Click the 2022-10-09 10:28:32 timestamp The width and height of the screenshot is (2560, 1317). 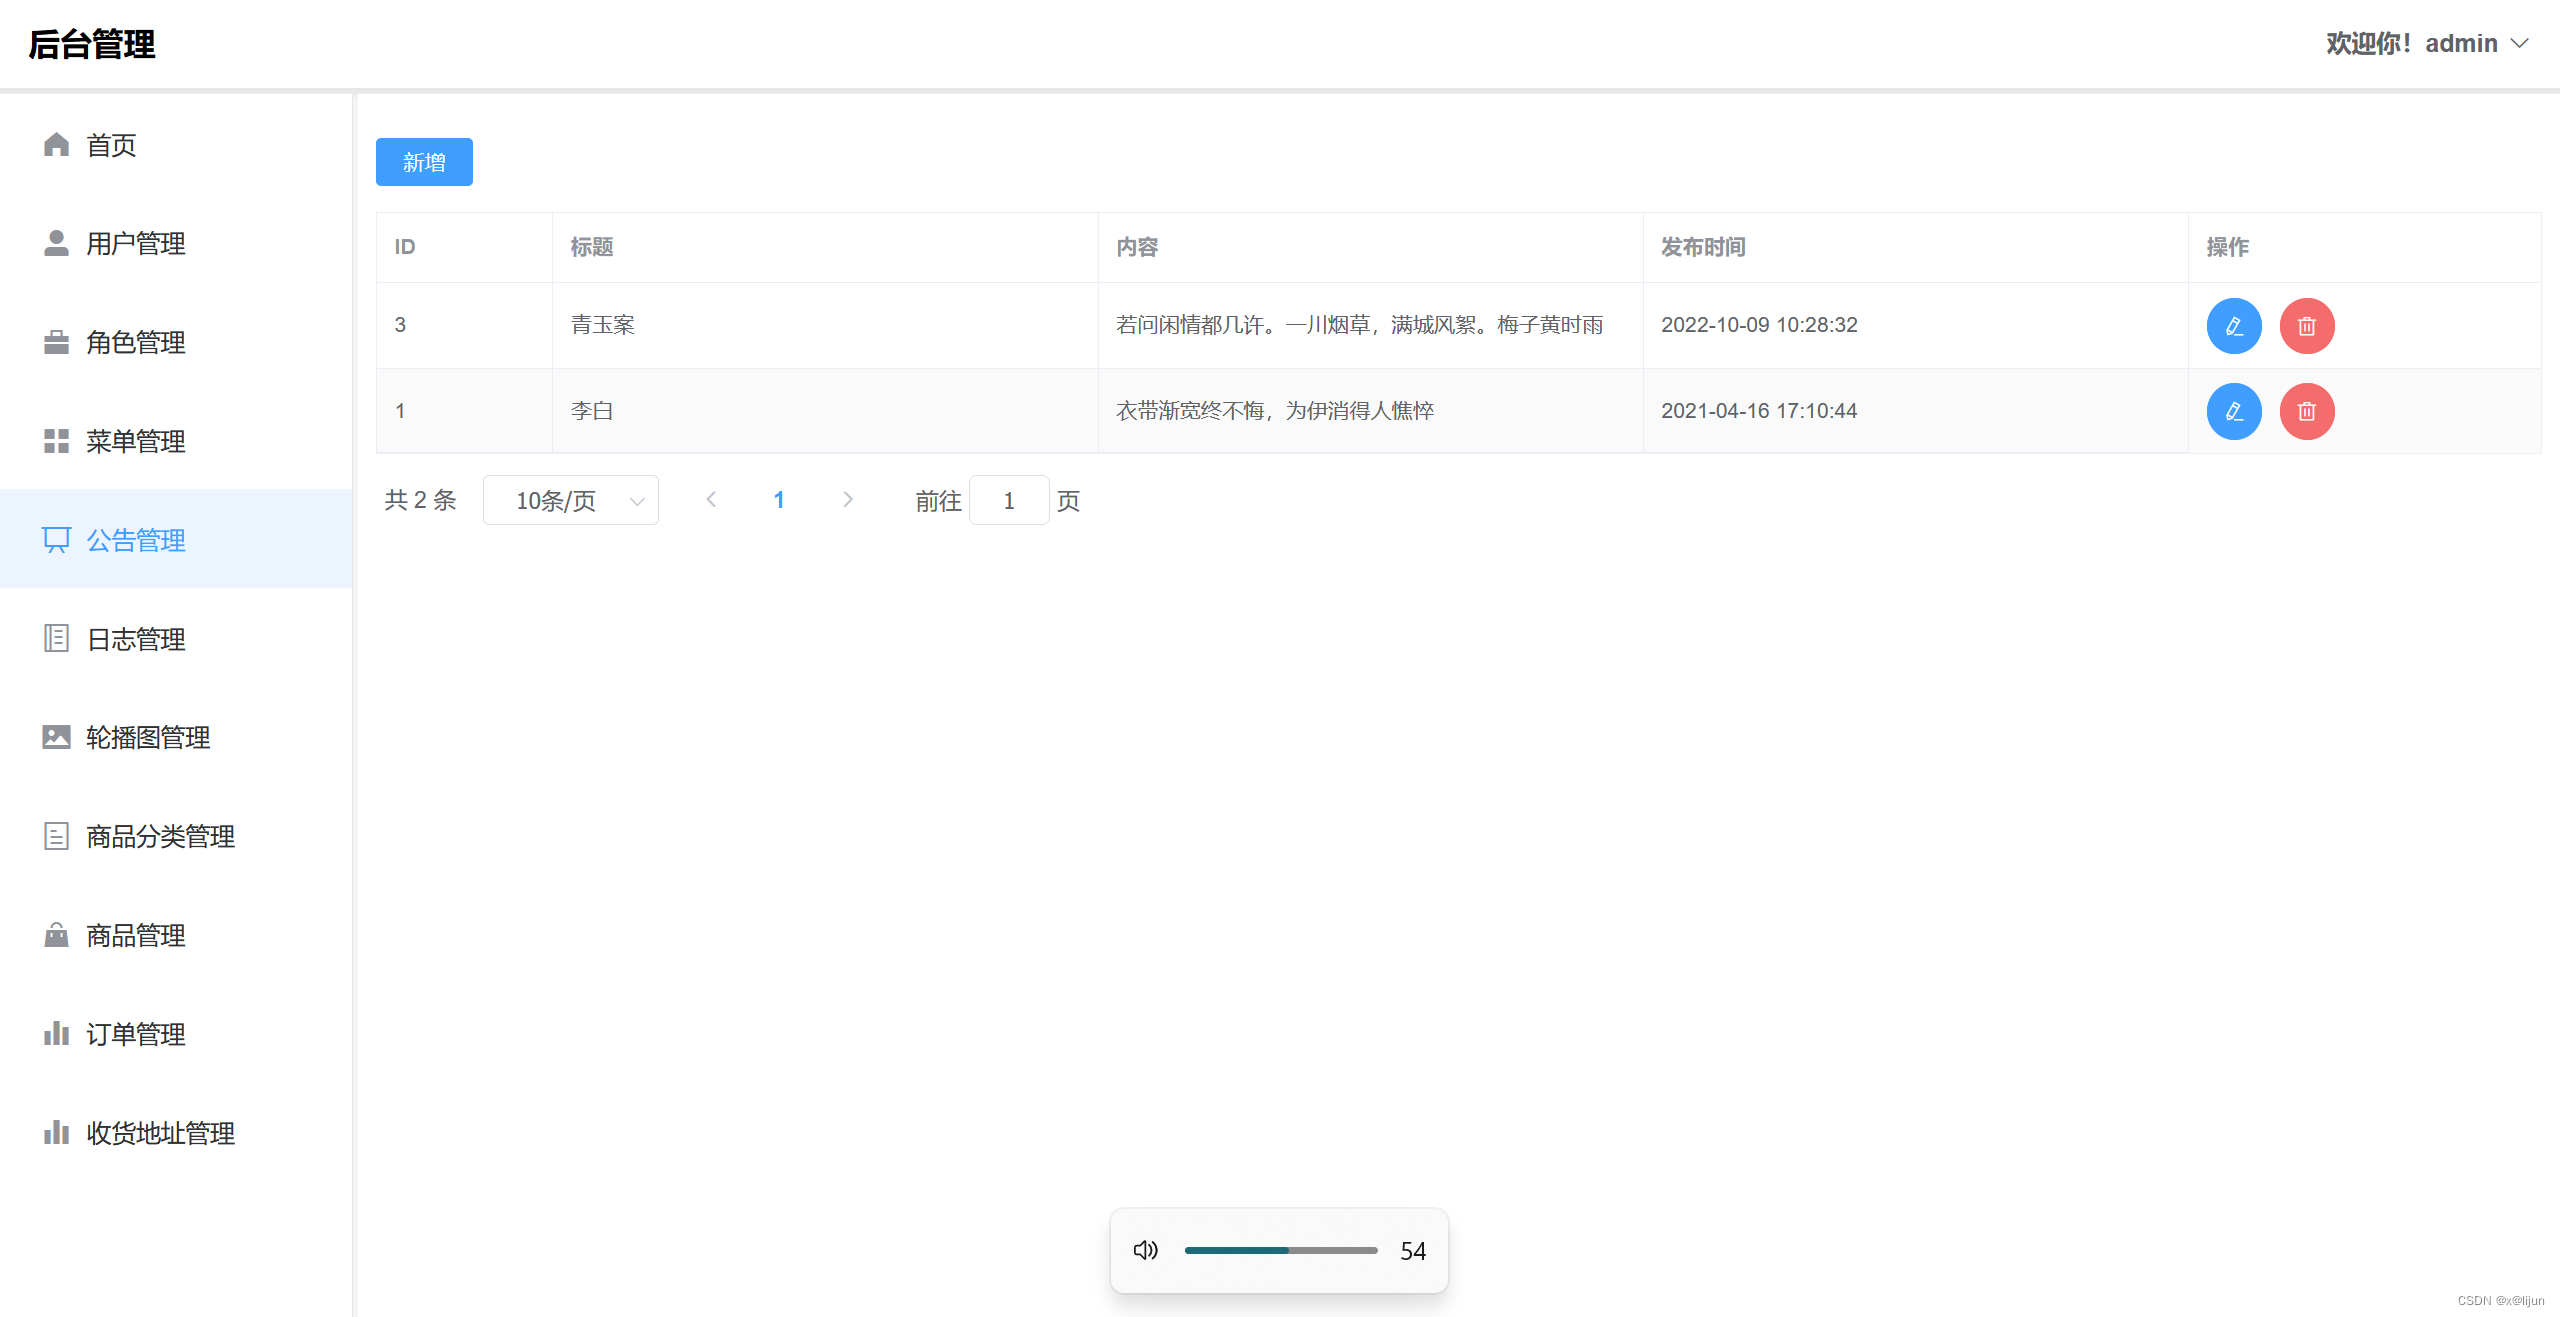pos(1759,325)
